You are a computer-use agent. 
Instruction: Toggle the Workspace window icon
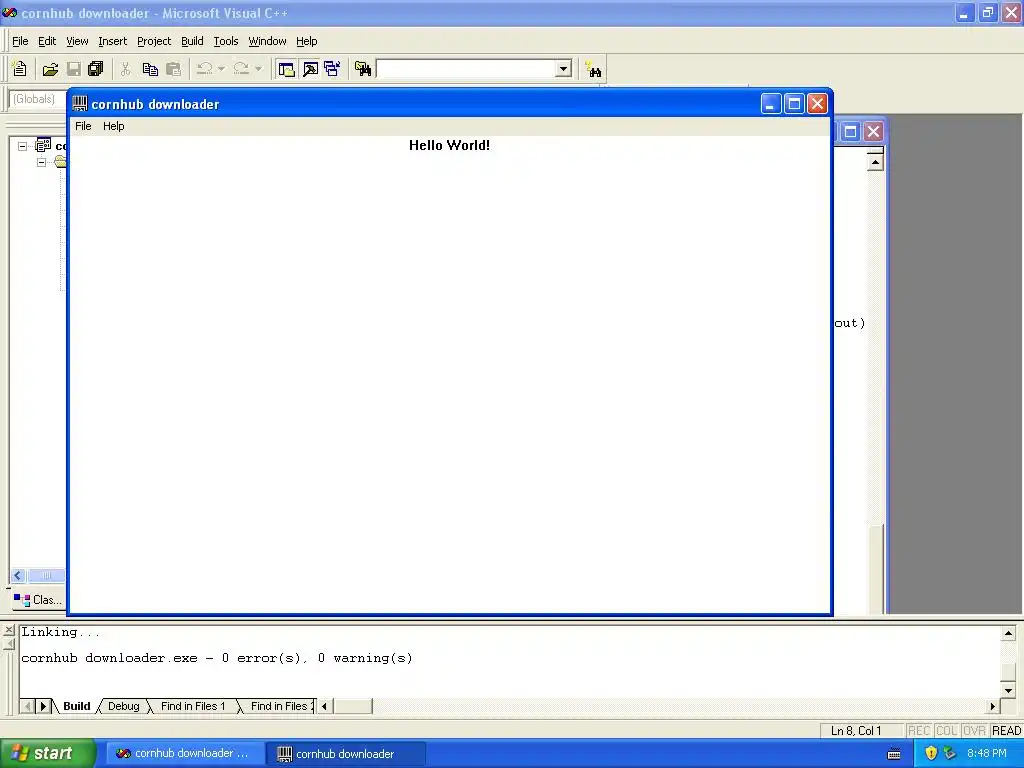tap(286, 69)
